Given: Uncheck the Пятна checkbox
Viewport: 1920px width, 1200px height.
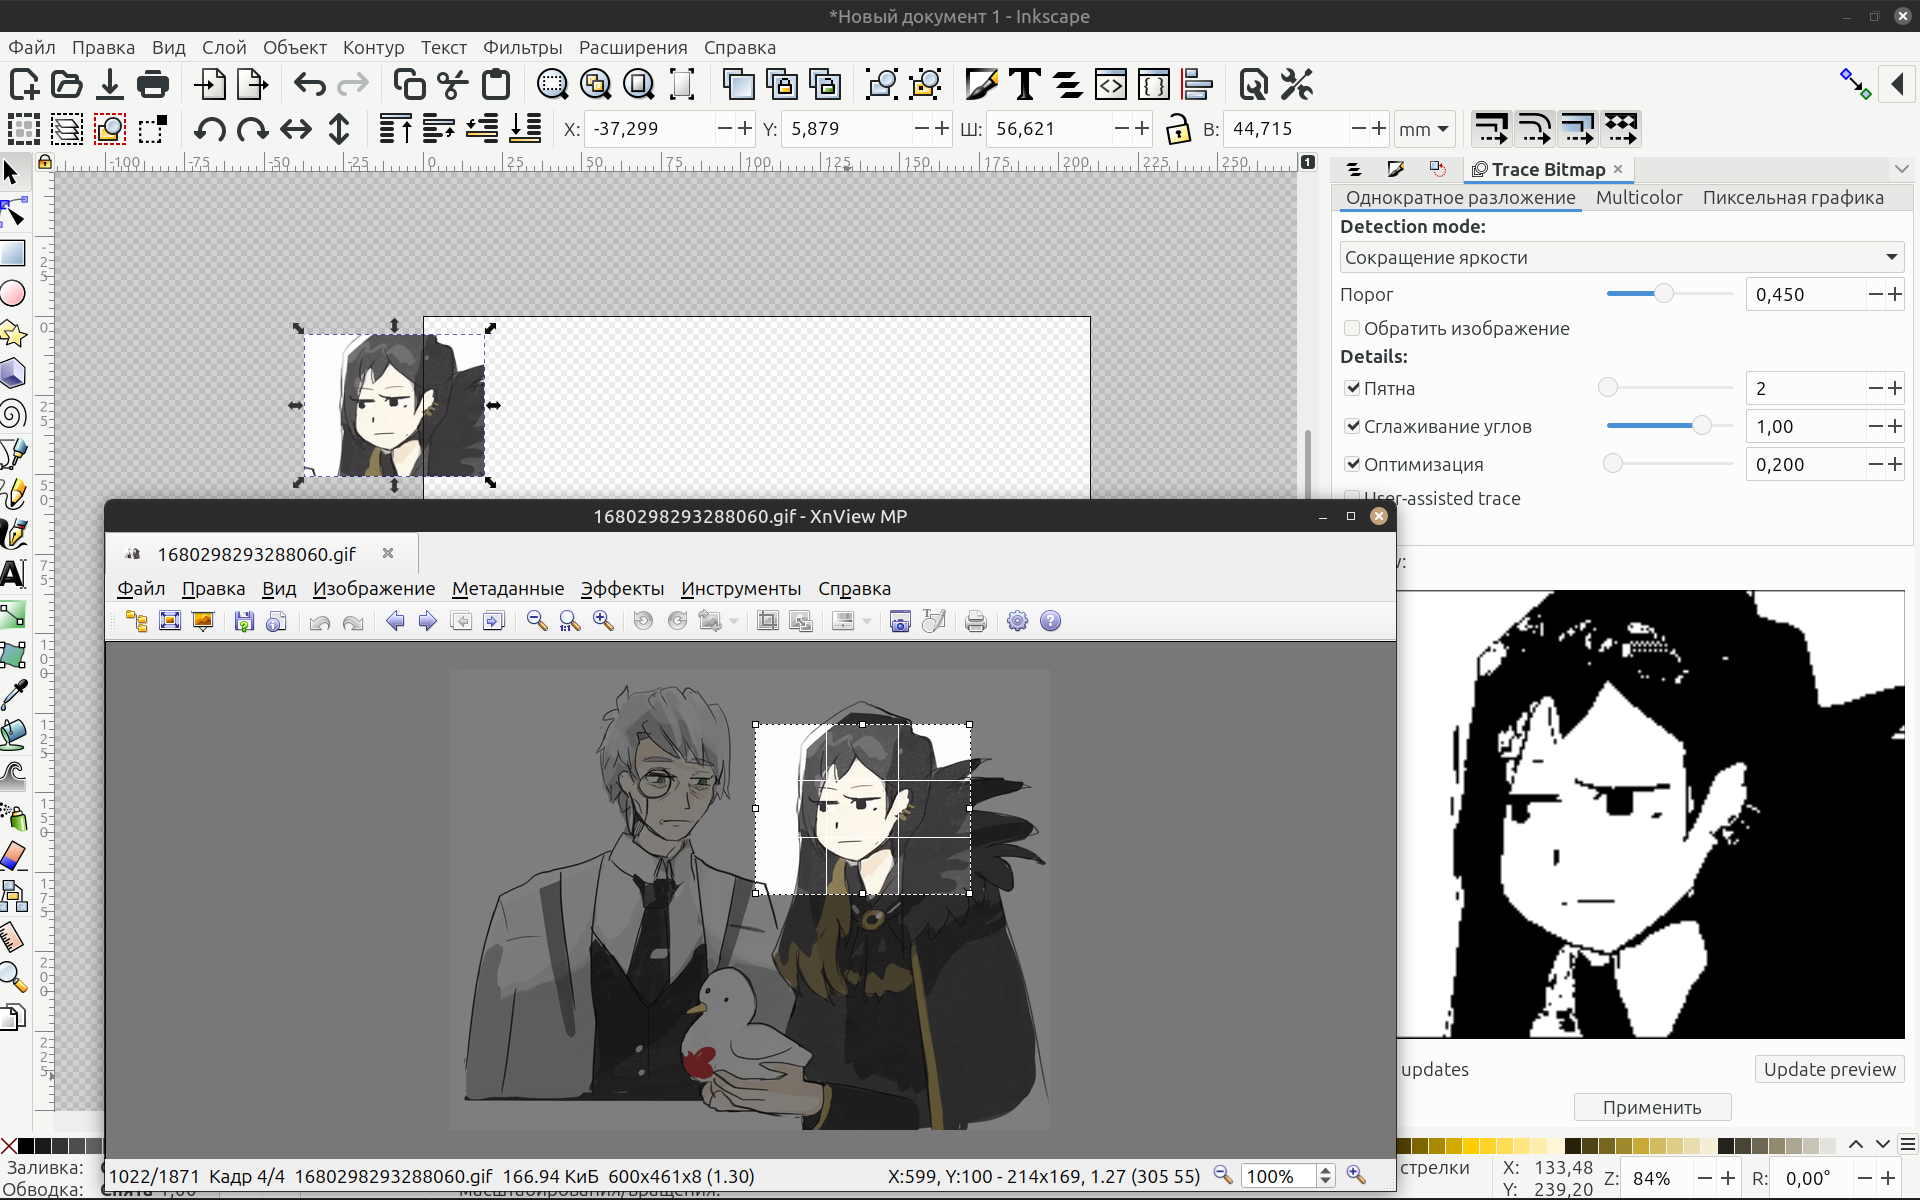Looking at the screenshot, I should click(1352, 388).
